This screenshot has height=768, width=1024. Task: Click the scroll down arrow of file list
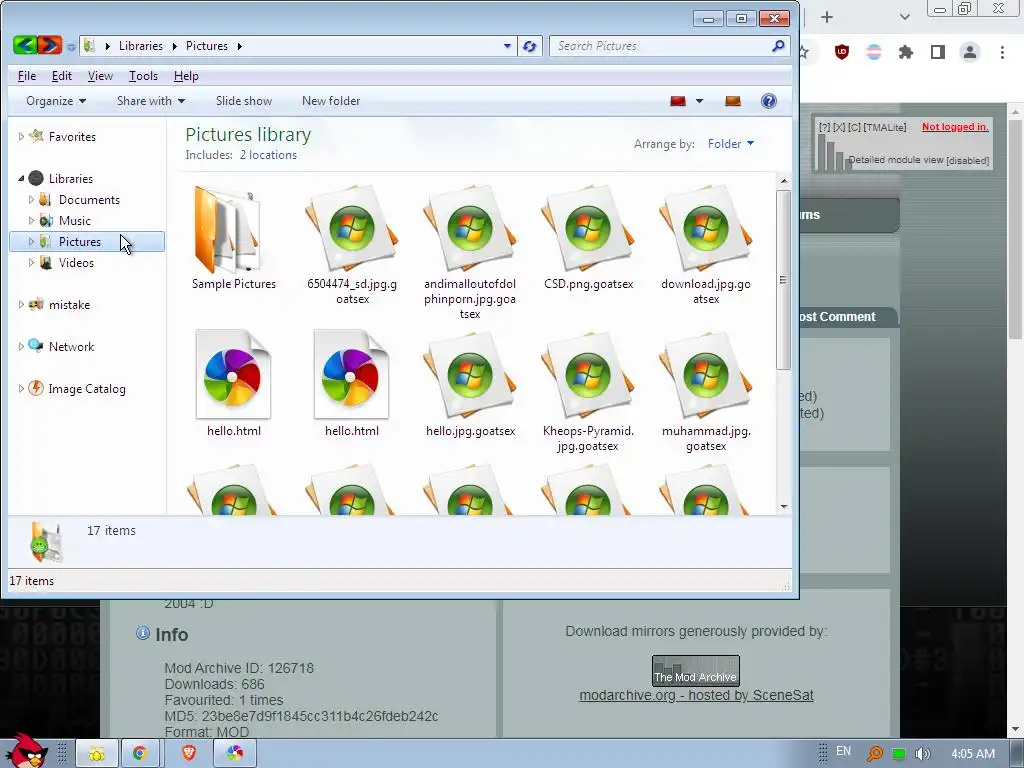tap(784, 507)
